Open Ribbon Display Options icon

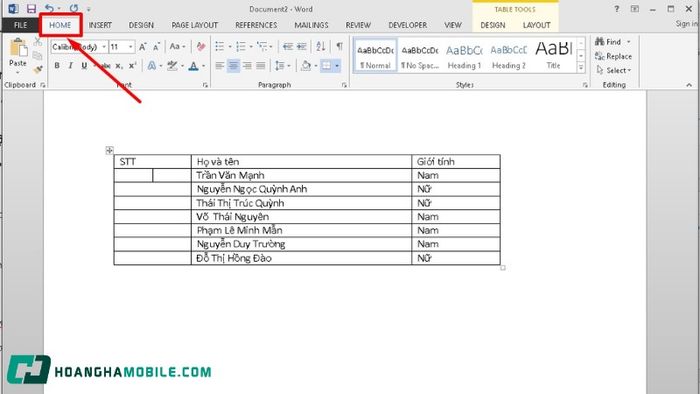coord(634,9)
